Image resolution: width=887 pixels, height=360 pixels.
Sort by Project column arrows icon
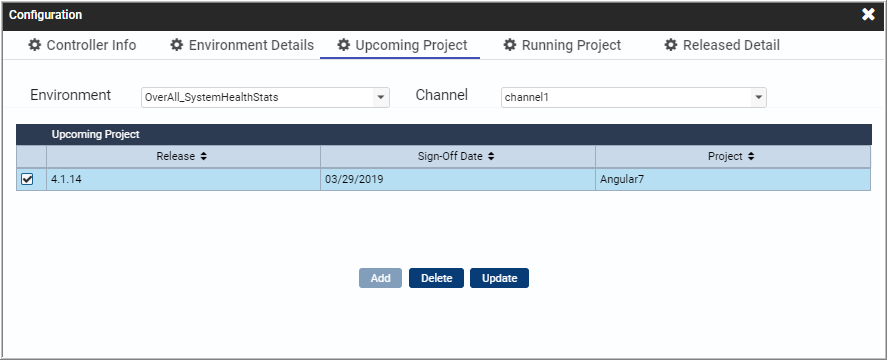point(751,157)
